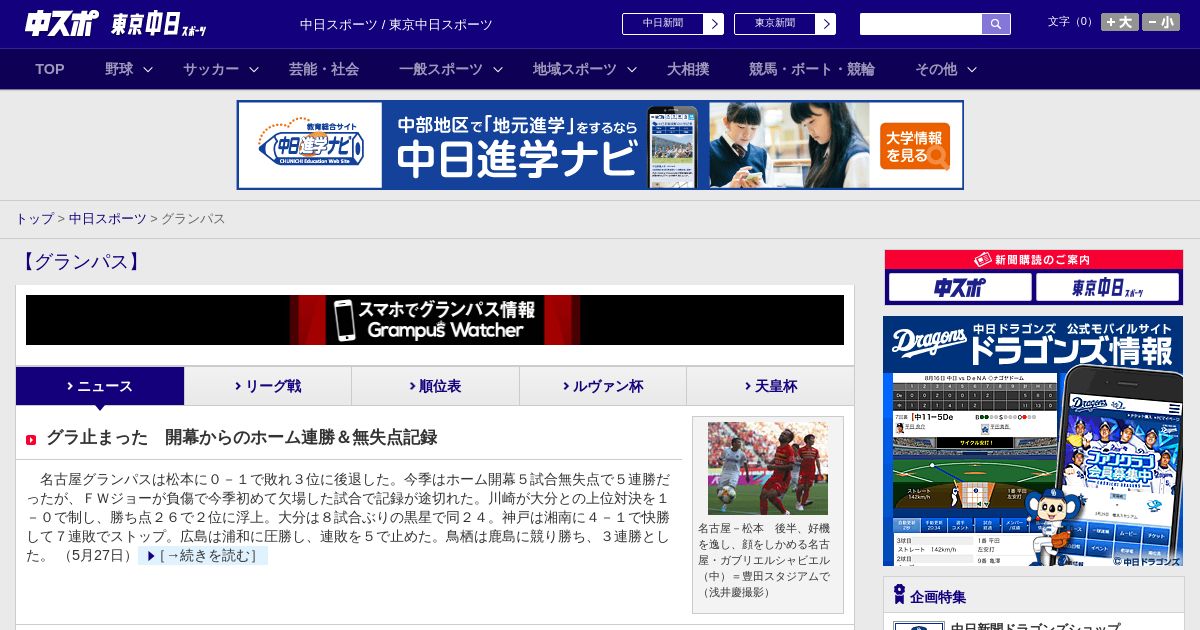1200x630 pixels.
Task: Expand the 地域スポーツ dropdown chevron
Action: point(632,69)
